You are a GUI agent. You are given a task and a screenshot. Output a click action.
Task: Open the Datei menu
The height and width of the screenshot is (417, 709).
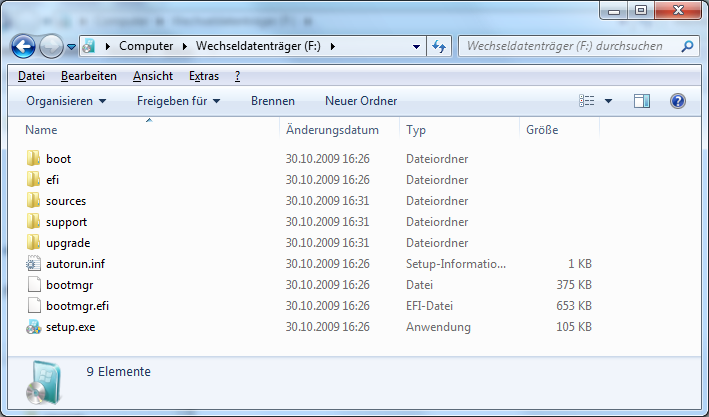coord(31,76)
